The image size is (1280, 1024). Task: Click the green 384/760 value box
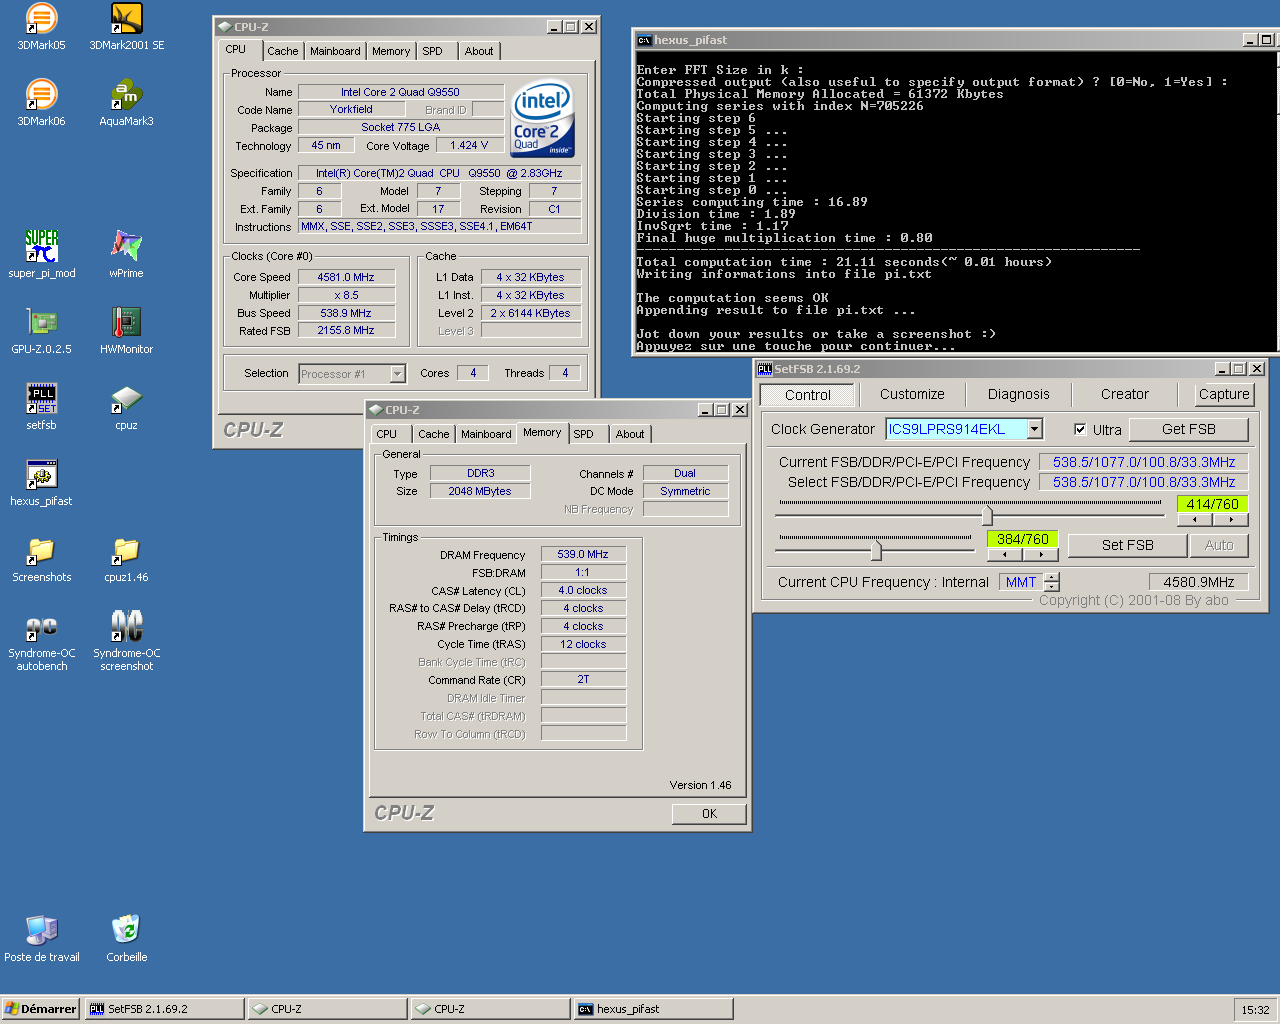click(x=1022, y=539)
